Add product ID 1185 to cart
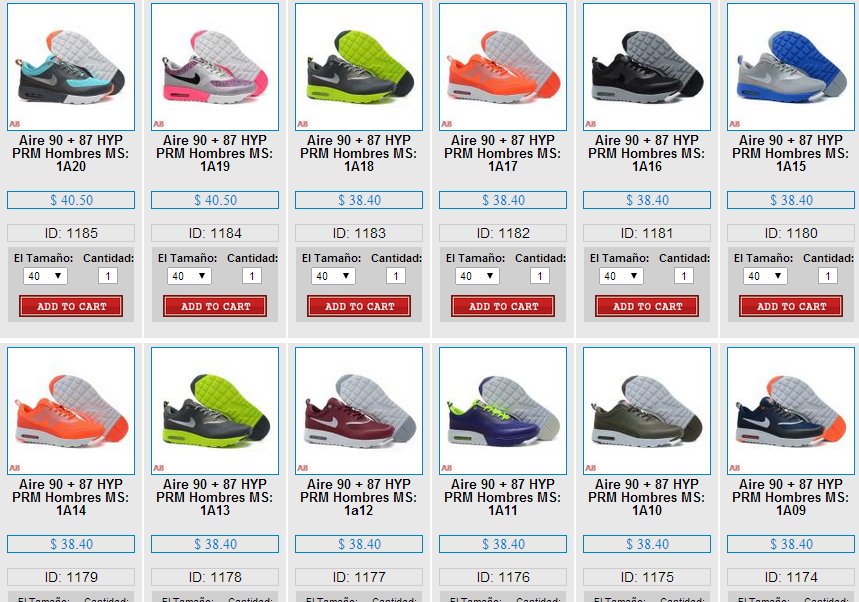The height and width of the screenshot is (602, 859). 71,306
